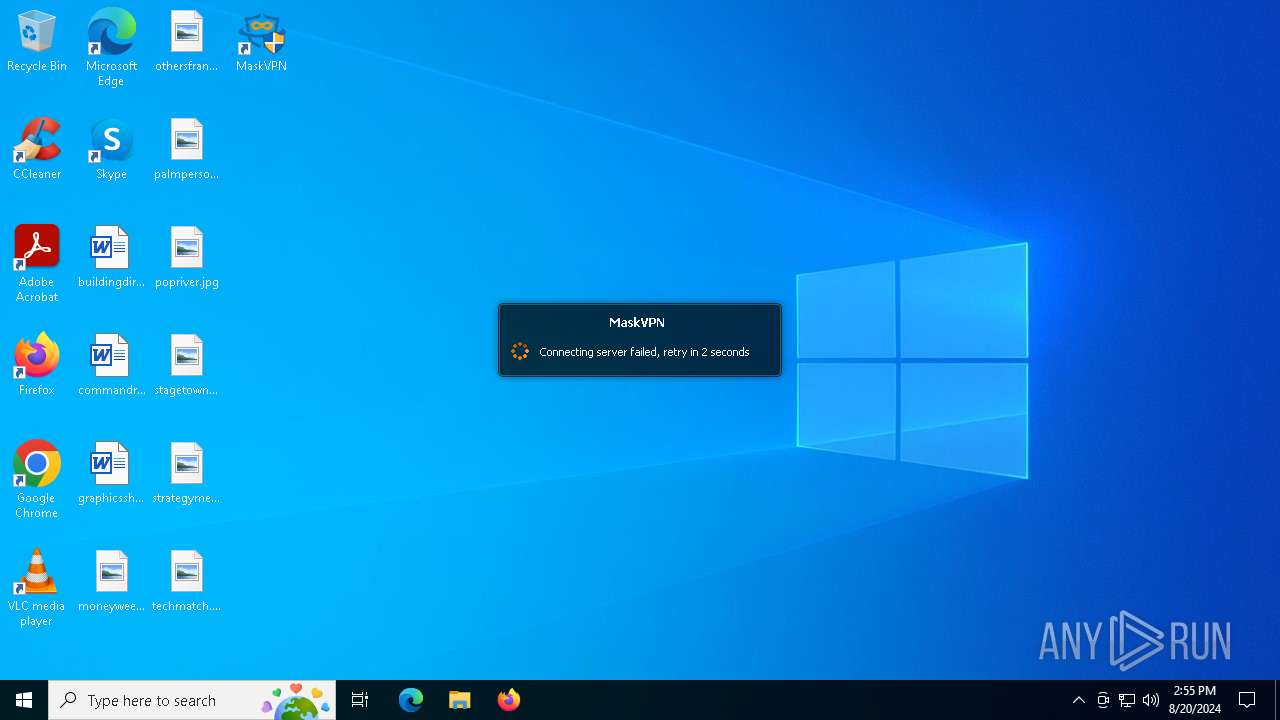Select the Google Chrome desktop shortcut
This screenshot has width=1280, height=720.
pyautogui.click(x=37, y=480)
